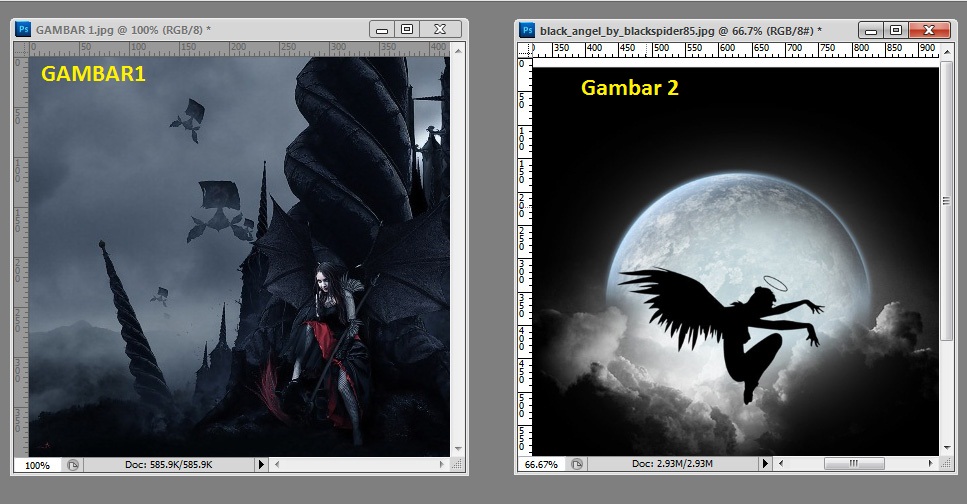967x504 pixels.
Task: Click horizontal scrollbar thumb in black_angel window
Action: click(854, 463)
